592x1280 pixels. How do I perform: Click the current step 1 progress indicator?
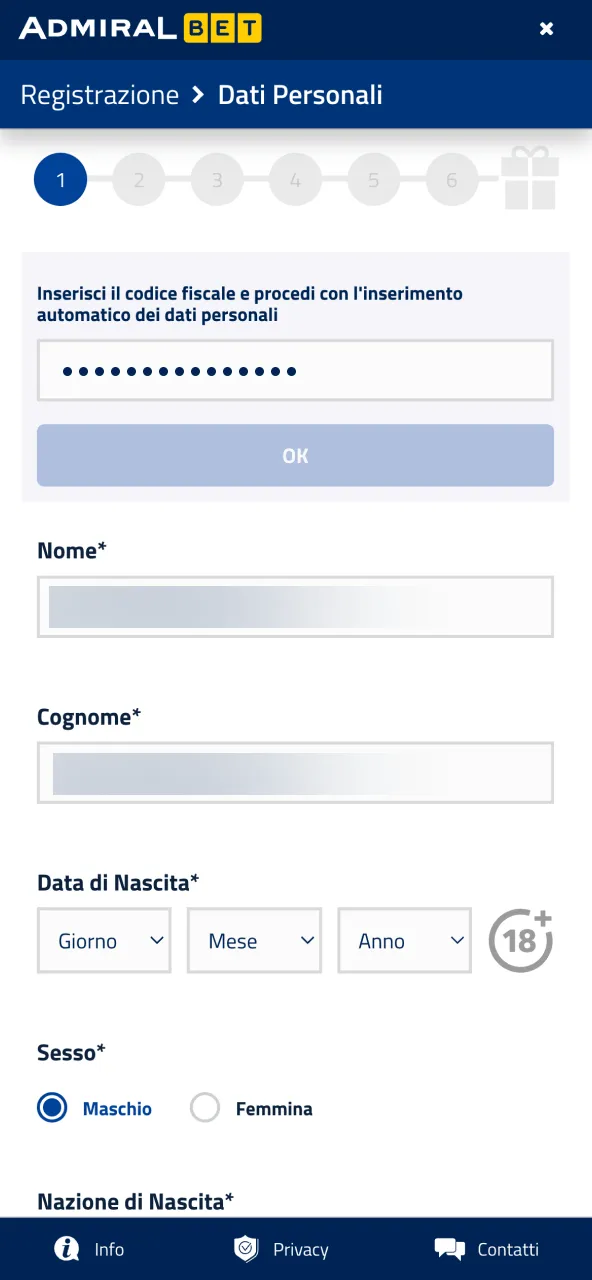click(x=60, y=180)
